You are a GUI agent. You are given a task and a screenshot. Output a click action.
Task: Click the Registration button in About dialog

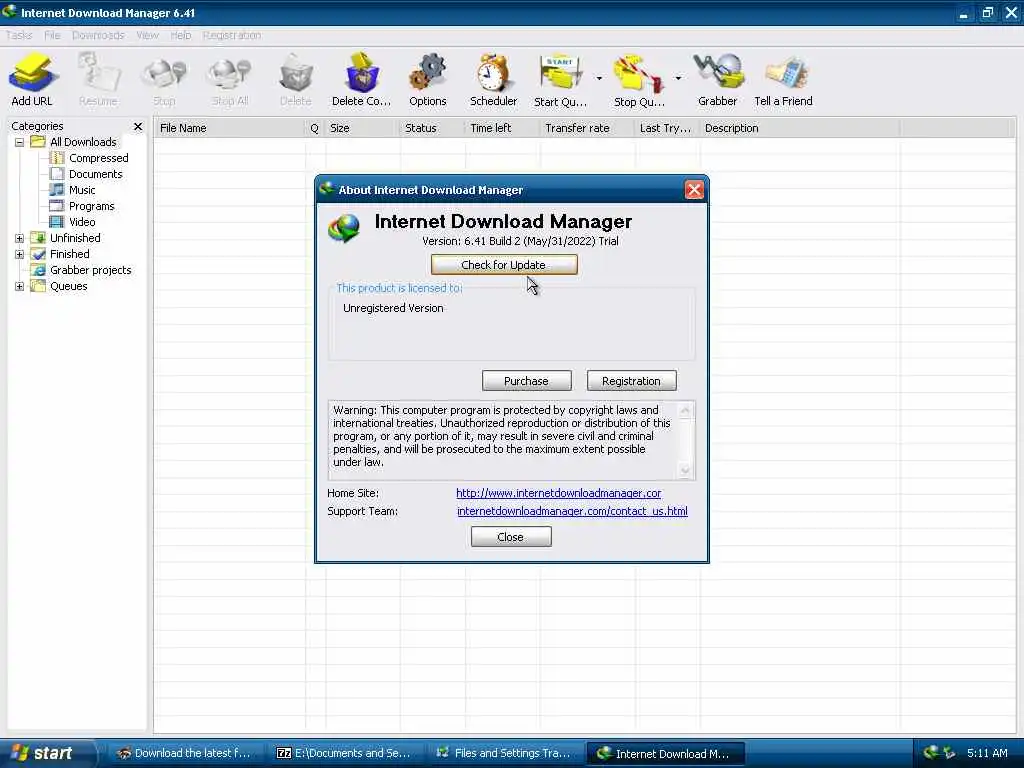coord(631,381)
